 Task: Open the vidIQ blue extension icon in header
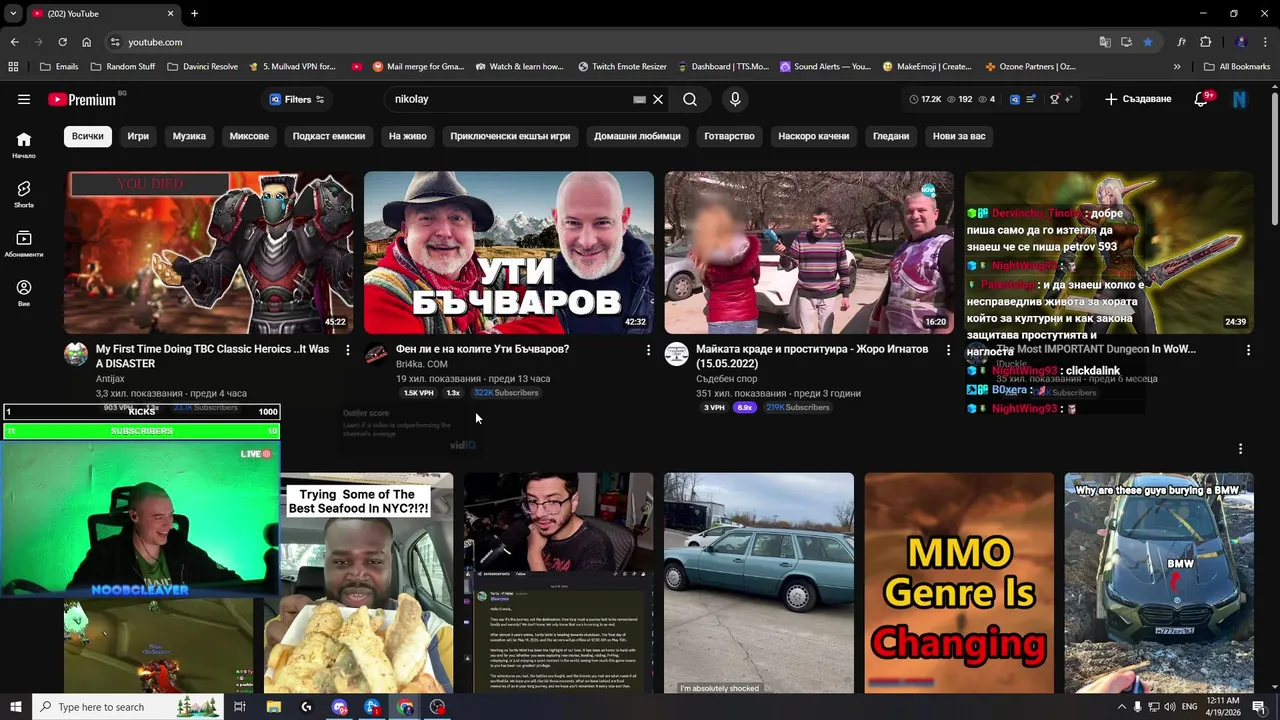click(x=1014, y=99)
